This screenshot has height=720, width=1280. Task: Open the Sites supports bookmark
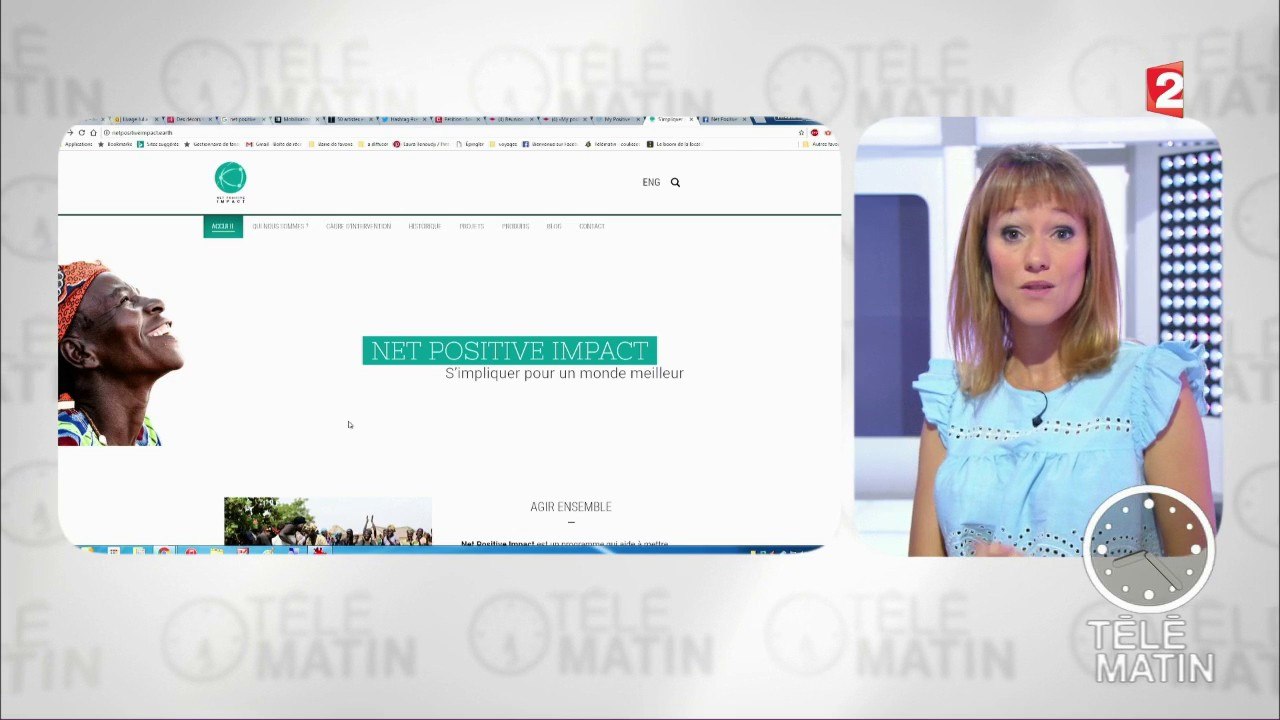point(158,144)
